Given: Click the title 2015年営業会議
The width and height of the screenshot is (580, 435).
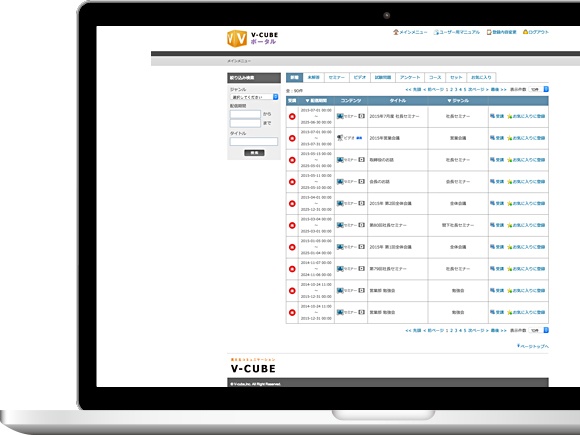Looking at the screenshot, I should [x=384, y=138].
